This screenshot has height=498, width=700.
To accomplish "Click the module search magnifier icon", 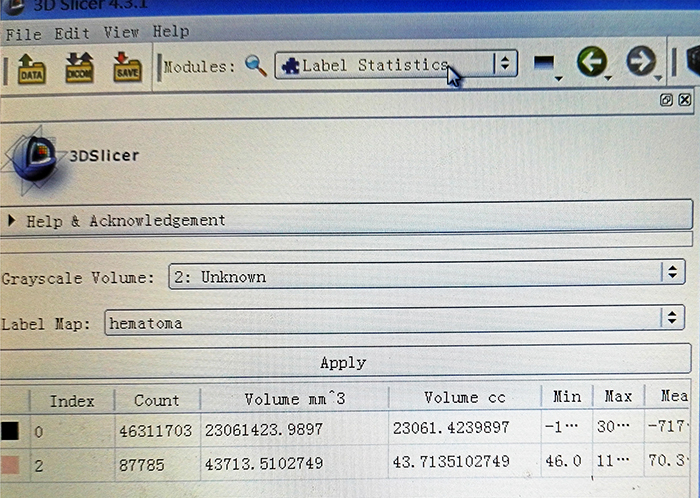I will [x=256, y=66].
